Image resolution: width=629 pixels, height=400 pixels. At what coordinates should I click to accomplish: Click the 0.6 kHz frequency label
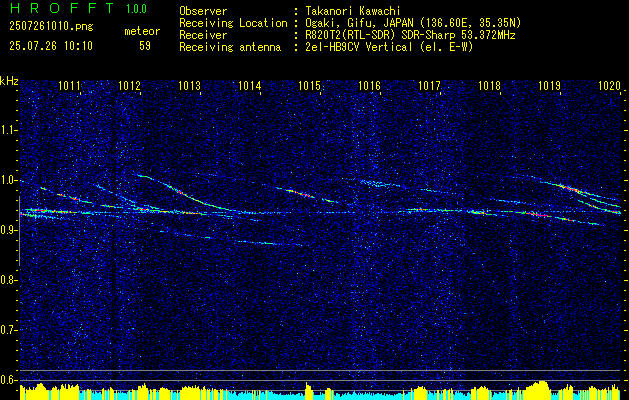click(7, 380)
